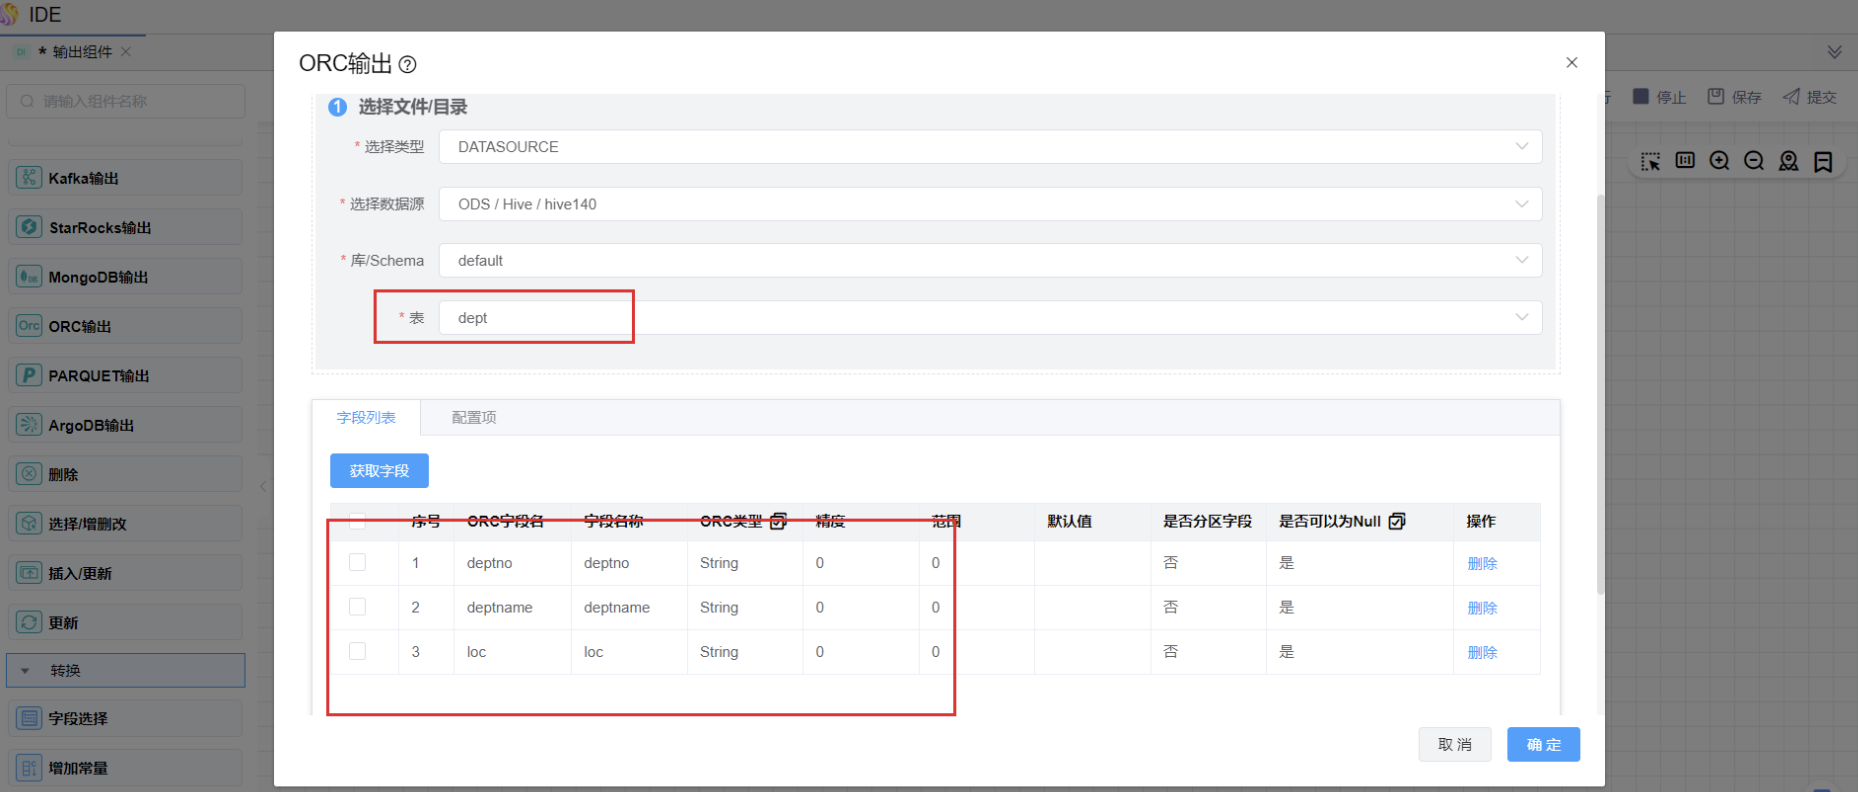Zoom out of the canvas
The height and width of the screenshot is (792, 1858).
pyautogui.click(x=1754, y=161)
